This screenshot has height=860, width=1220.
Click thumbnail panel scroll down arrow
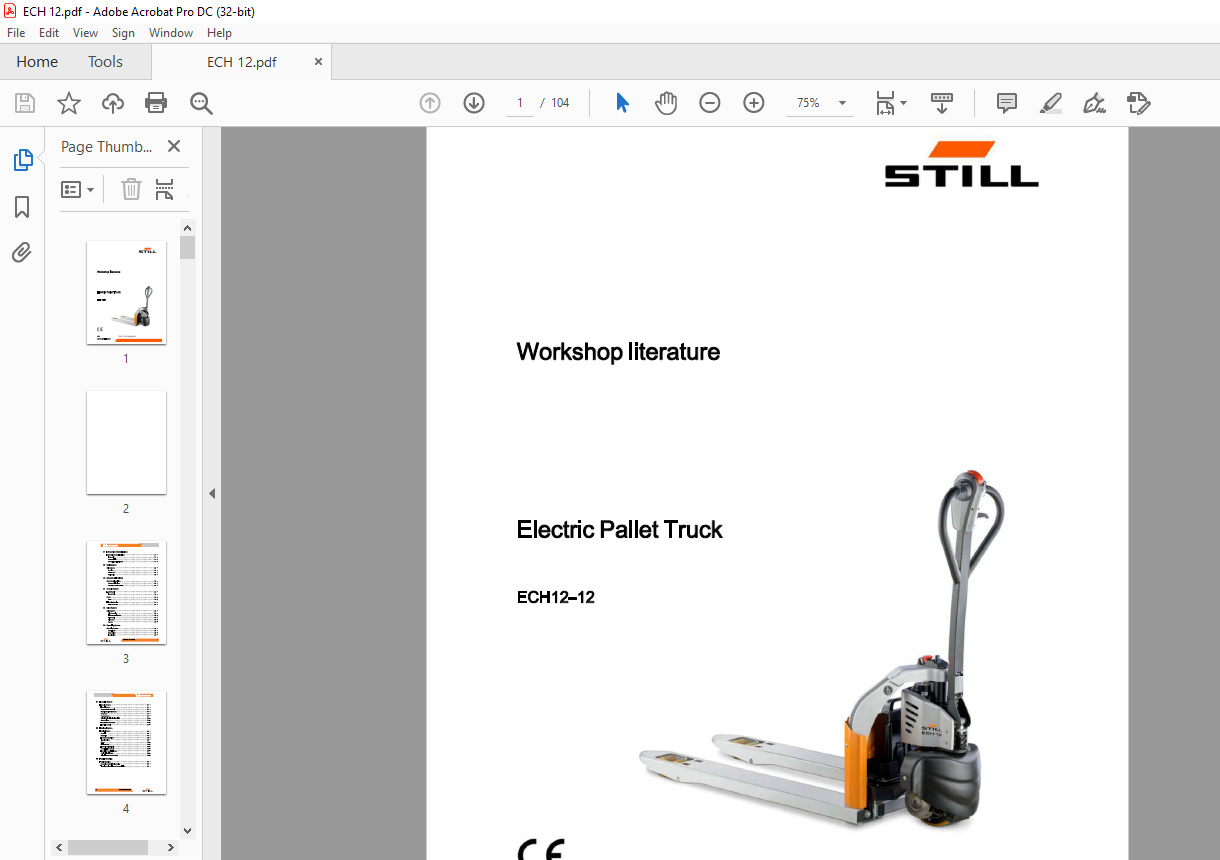[x=187, y=830]
